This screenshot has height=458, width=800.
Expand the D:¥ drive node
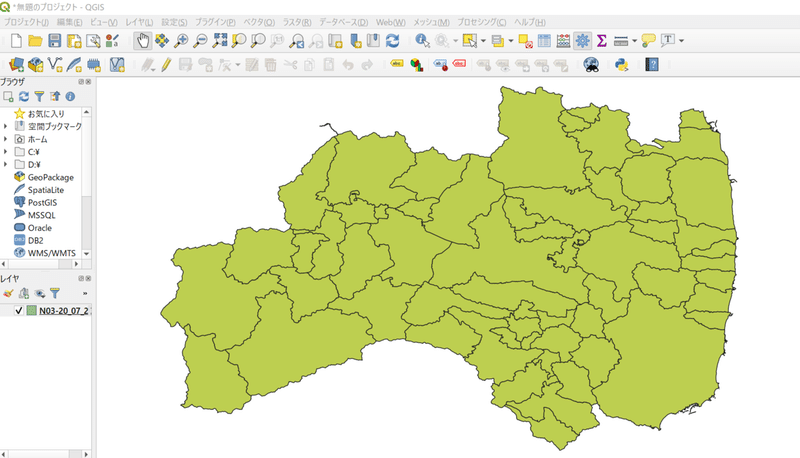click(x=6, y=164)
